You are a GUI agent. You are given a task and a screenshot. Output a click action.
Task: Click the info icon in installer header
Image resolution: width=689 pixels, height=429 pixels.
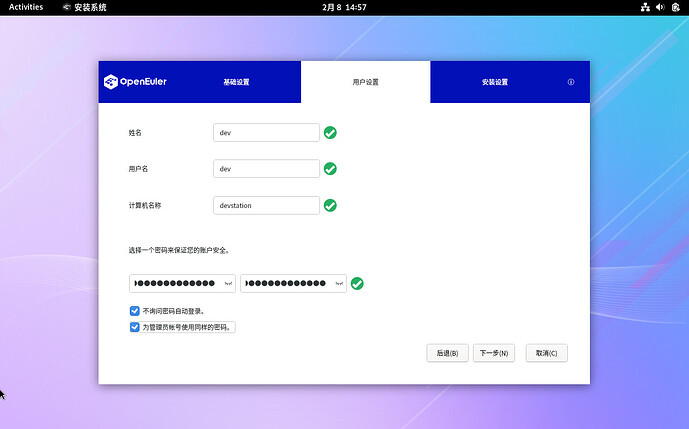click(x=571, y=82)
